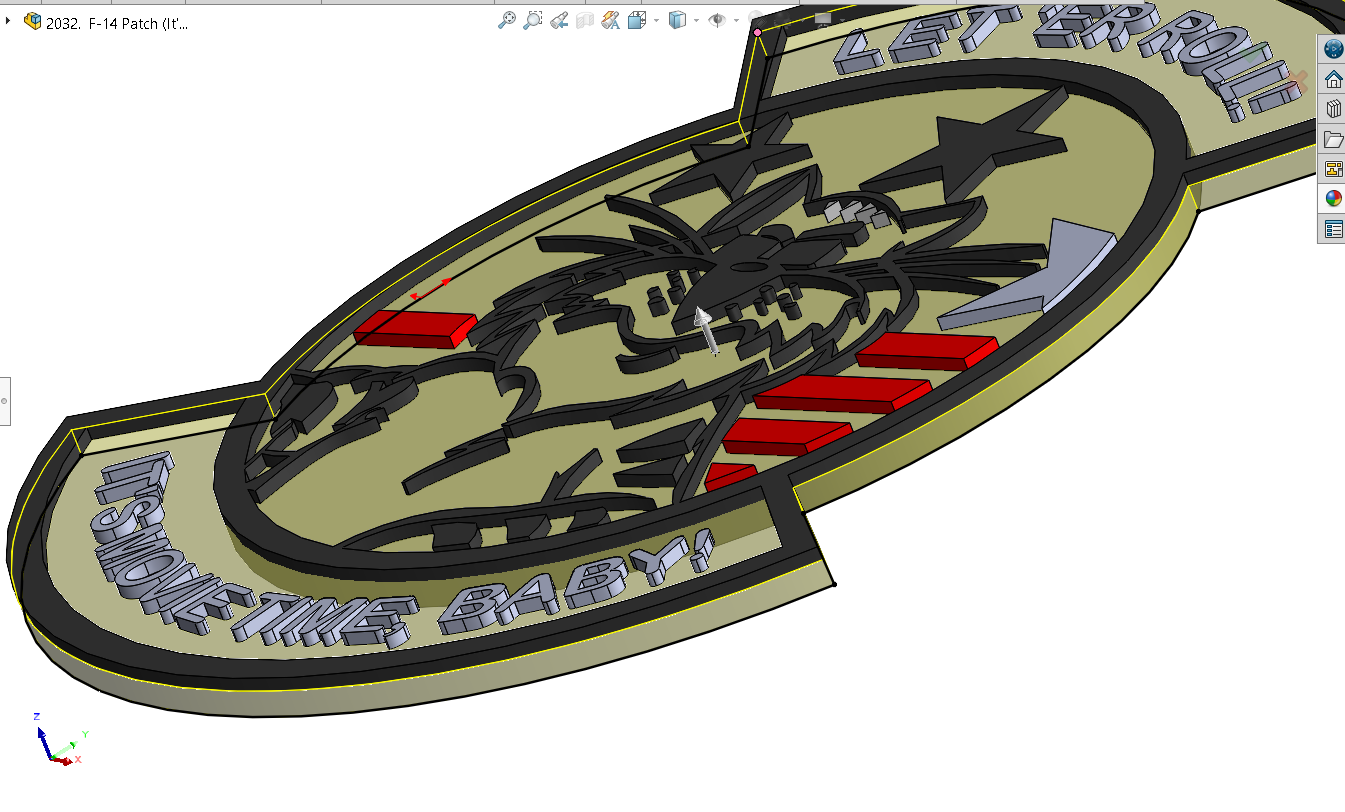Click the green Y axis of triad
This screenshot has height=812, width=1345.
[65, 747]
